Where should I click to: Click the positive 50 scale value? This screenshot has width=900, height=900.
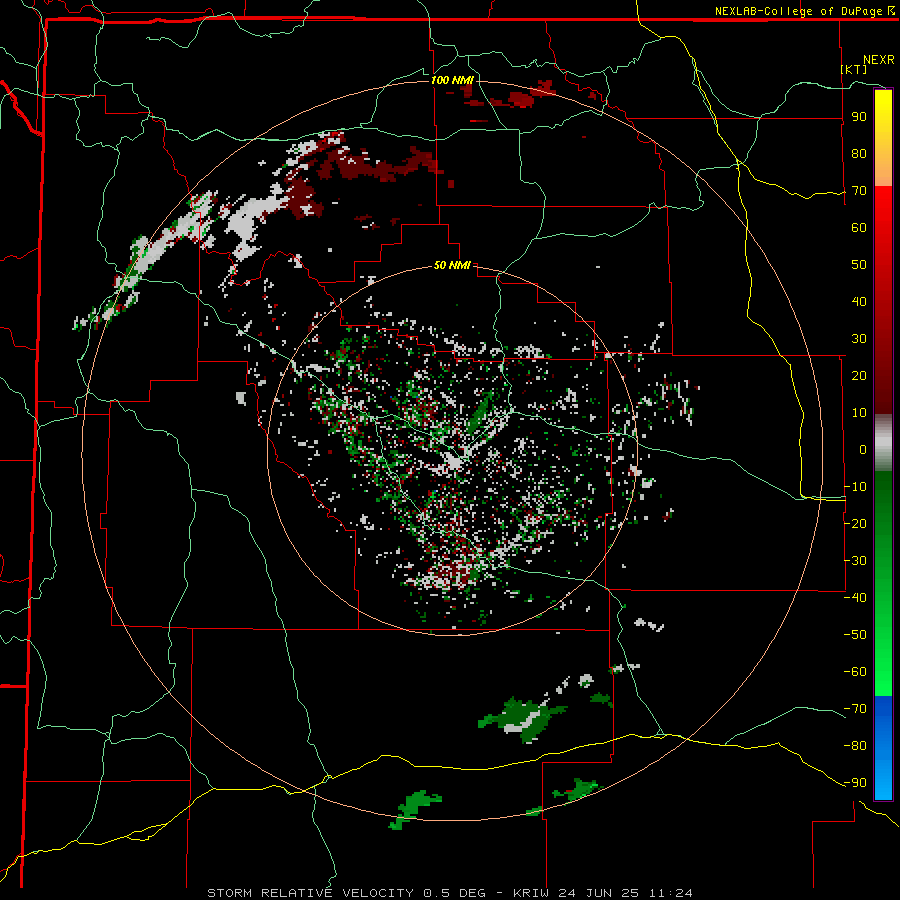859,265
